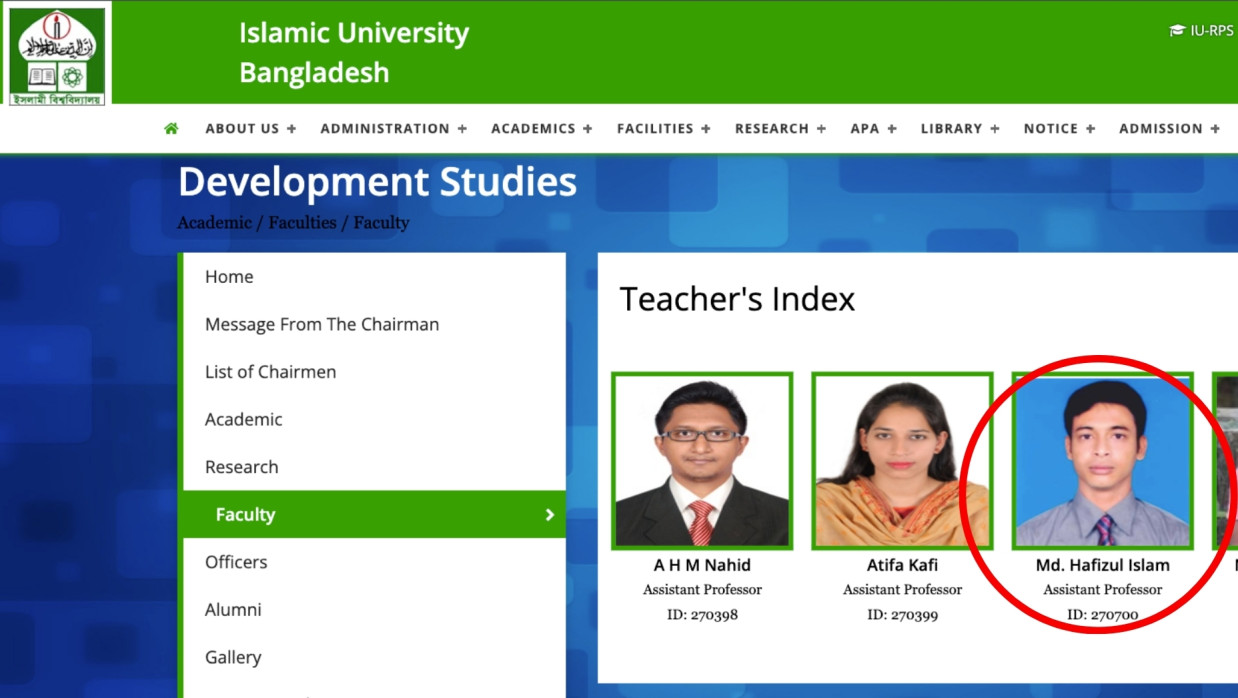The width and height of the screenshot is (1238, 698).
Task: Open Atifa Kafi's profile photo
Action: click(x=902, y=461)
